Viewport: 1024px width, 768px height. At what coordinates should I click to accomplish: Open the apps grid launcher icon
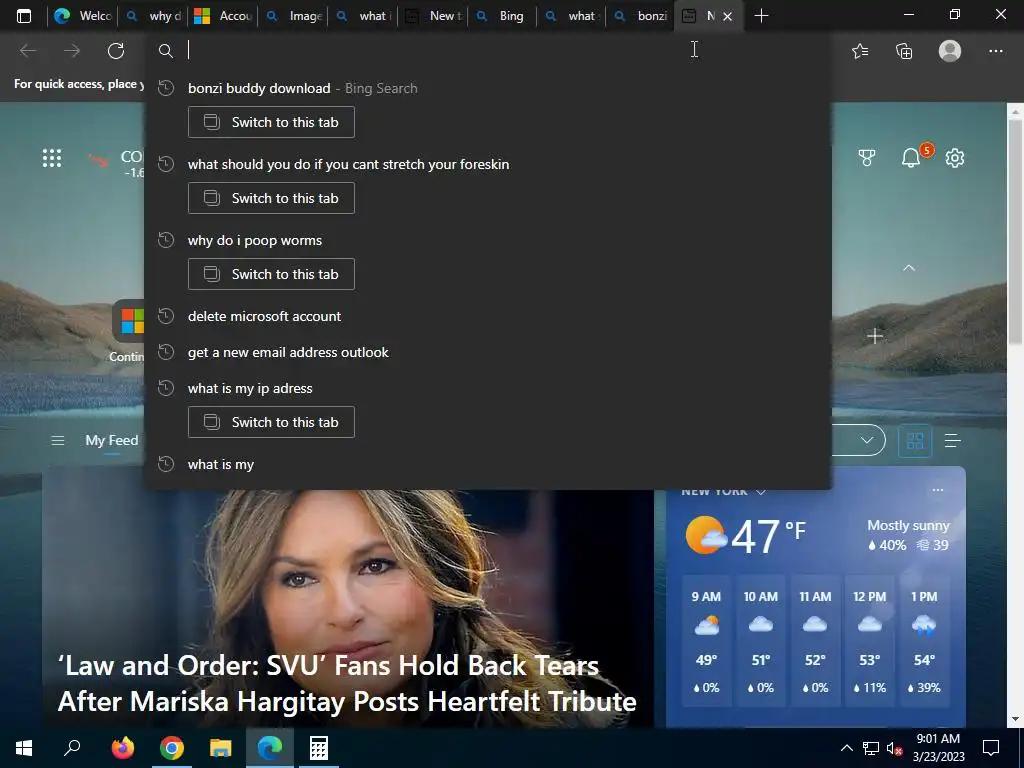52,157
